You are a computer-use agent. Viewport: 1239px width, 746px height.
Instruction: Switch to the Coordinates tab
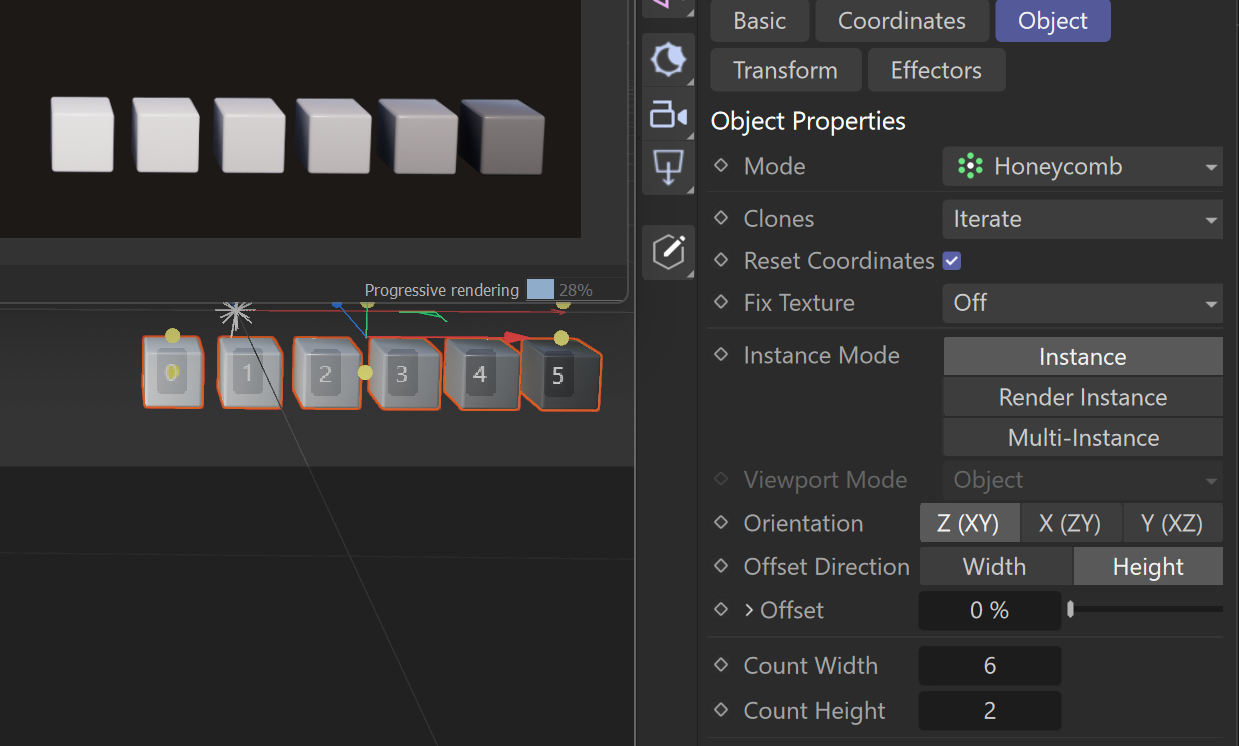coord(901,21)
